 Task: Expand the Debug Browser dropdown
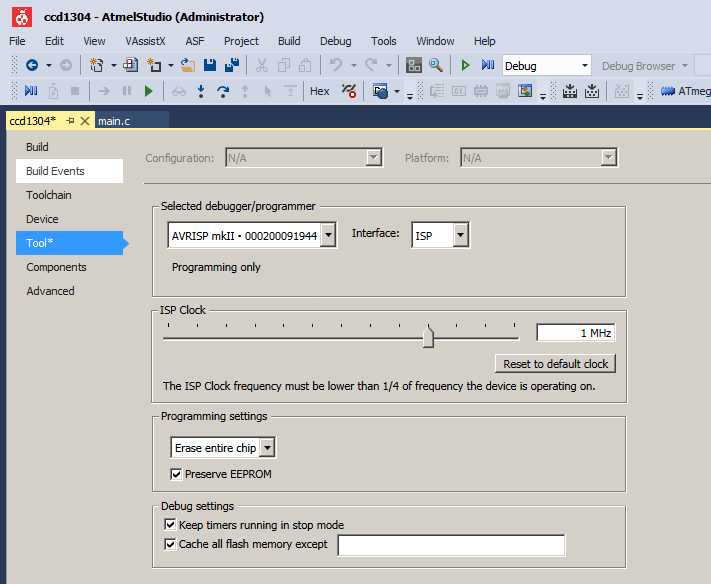[x=685, y=66]
